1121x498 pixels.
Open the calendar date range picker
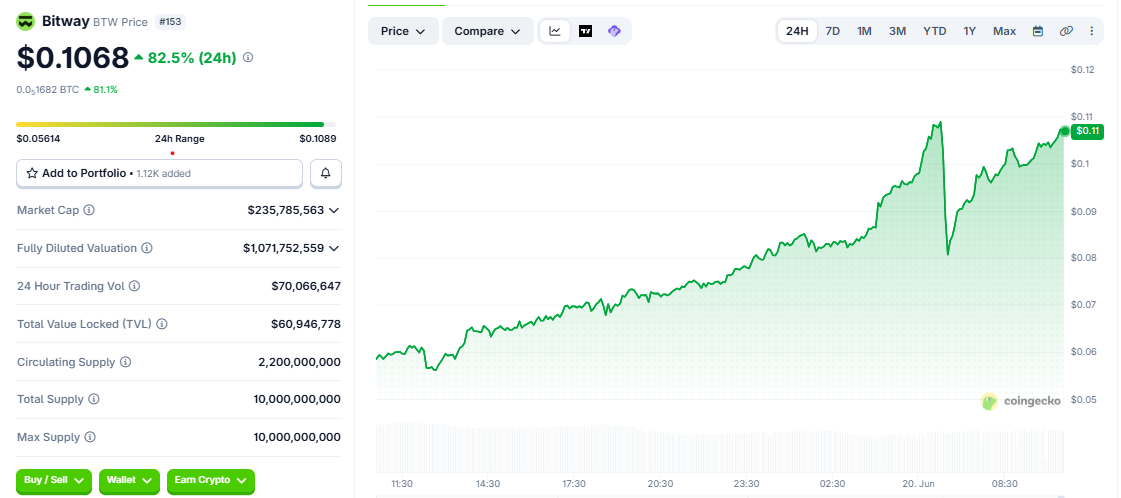[1038, 31]
